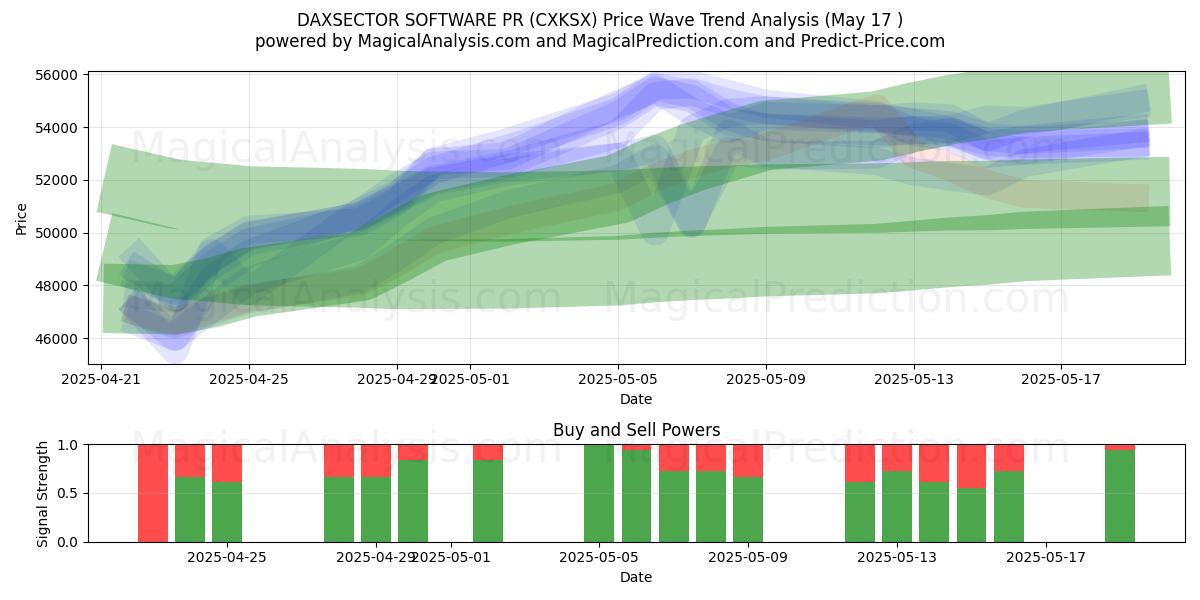Click the entirely red bar in Buy and Sell Powers
Viewport: 1200px width, 600px height.
[x=153, y=493]
